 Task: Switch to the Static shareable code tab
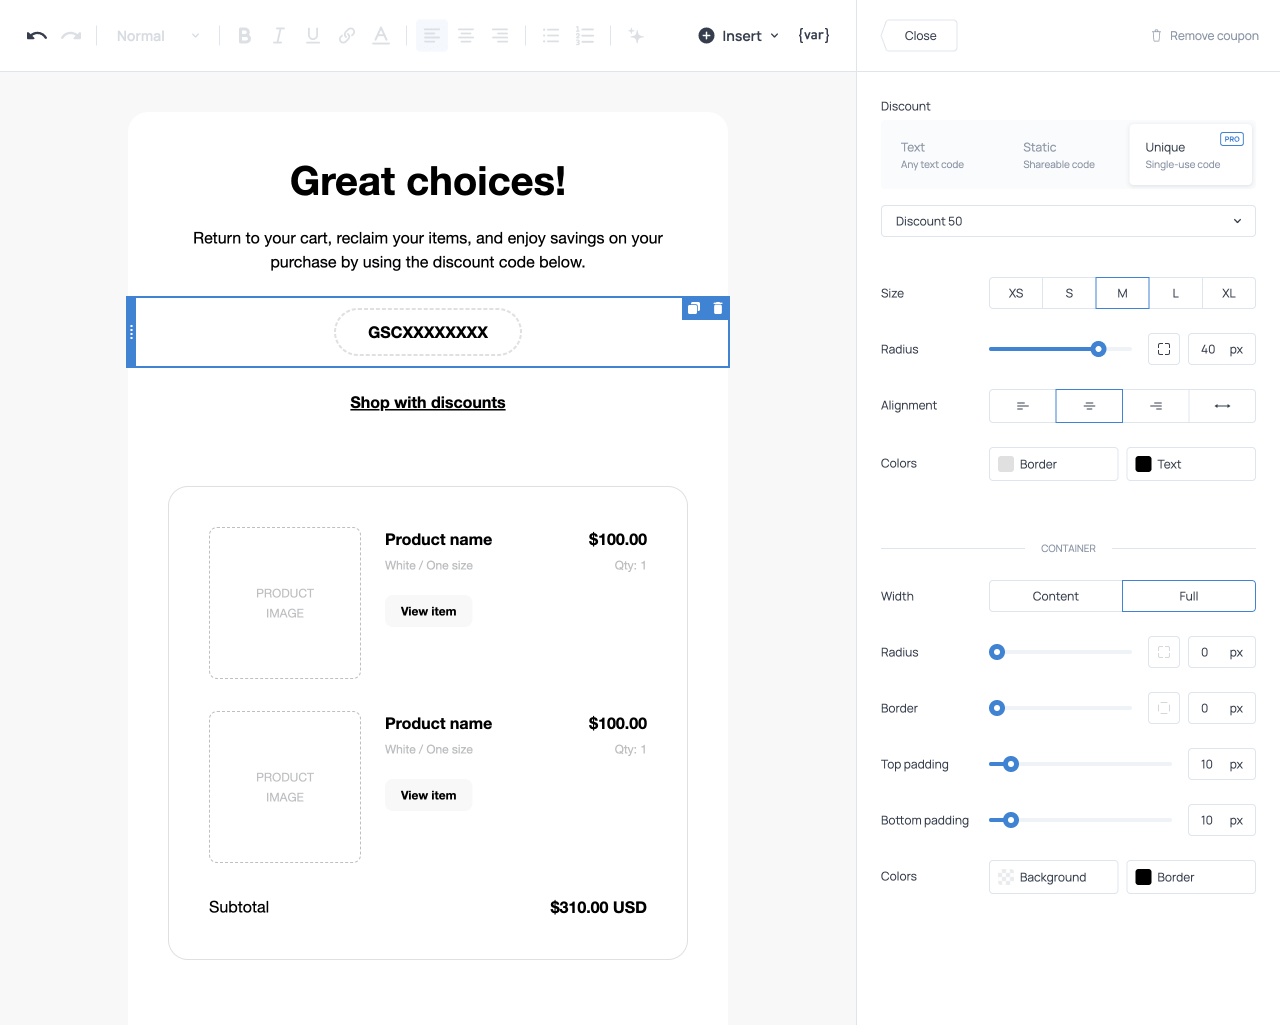pos(1058,155)
